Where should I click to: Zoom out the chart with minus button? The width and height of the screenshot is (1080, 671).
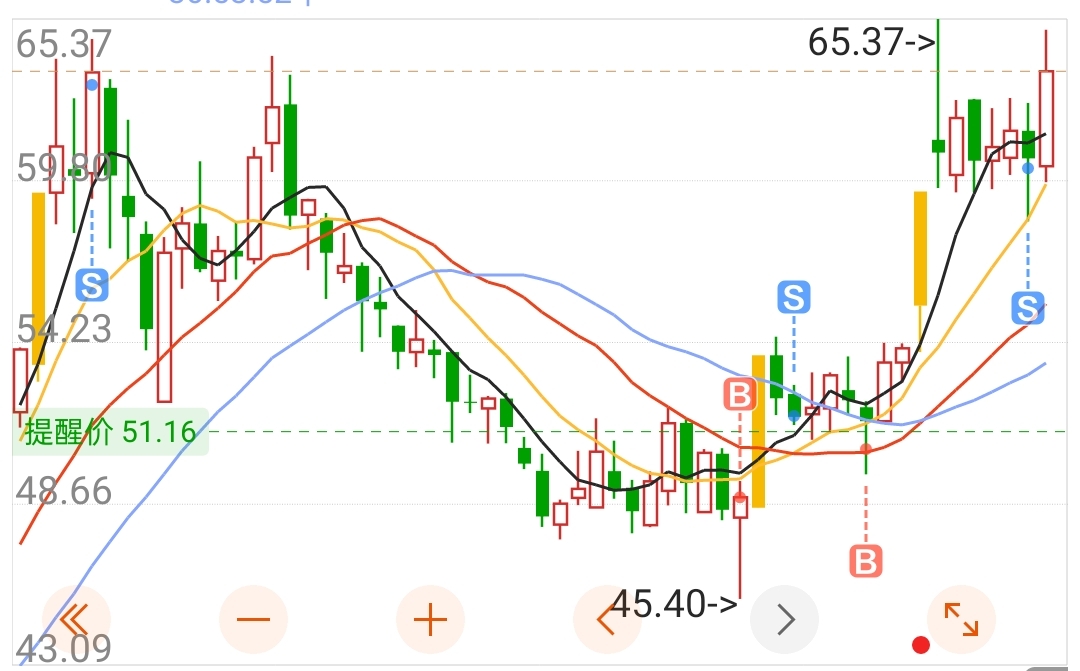click(253, 619)
